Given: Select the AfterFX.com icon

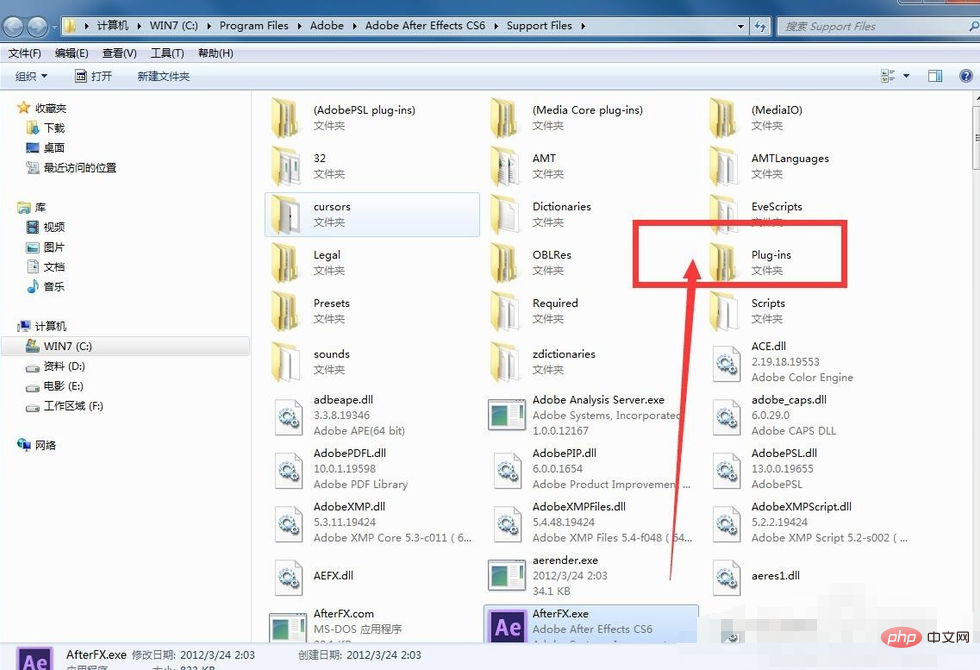Looking at the screenshot, I should click(288, 628).
